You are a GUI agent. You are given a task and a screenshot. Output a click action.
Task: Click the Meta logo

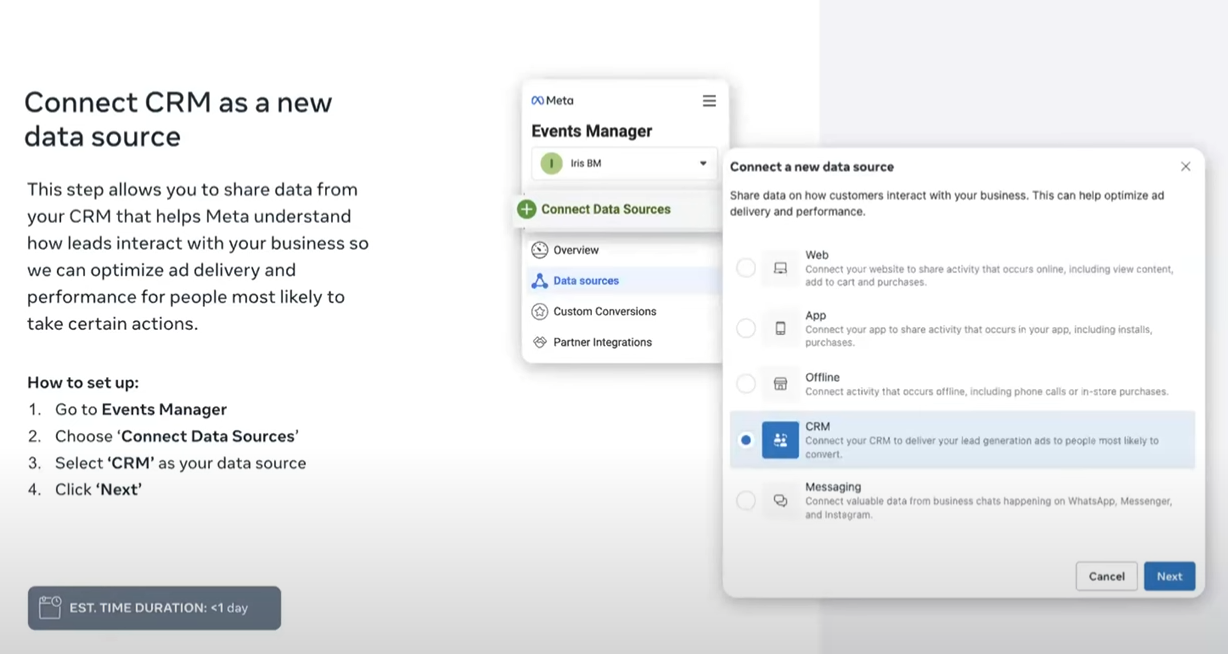pos(552,101)
